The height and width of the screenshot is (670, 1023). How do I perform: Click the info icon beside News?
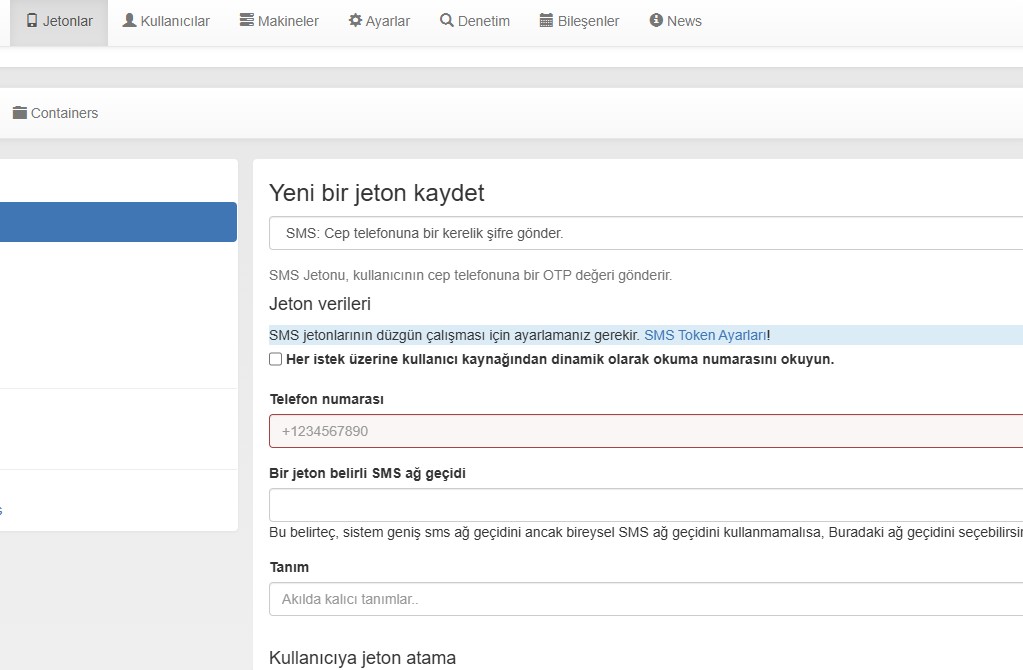(x=656, y=20)
